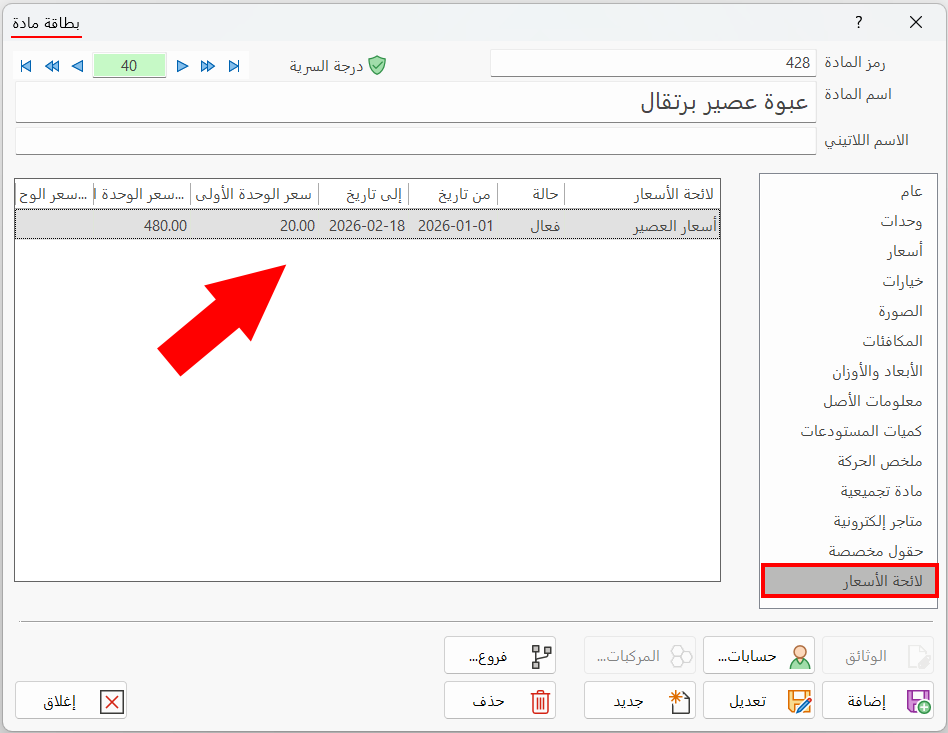Screen dimensions: 948x733
Task: Open the أسعار tab
Action: (x=904, y=251)
